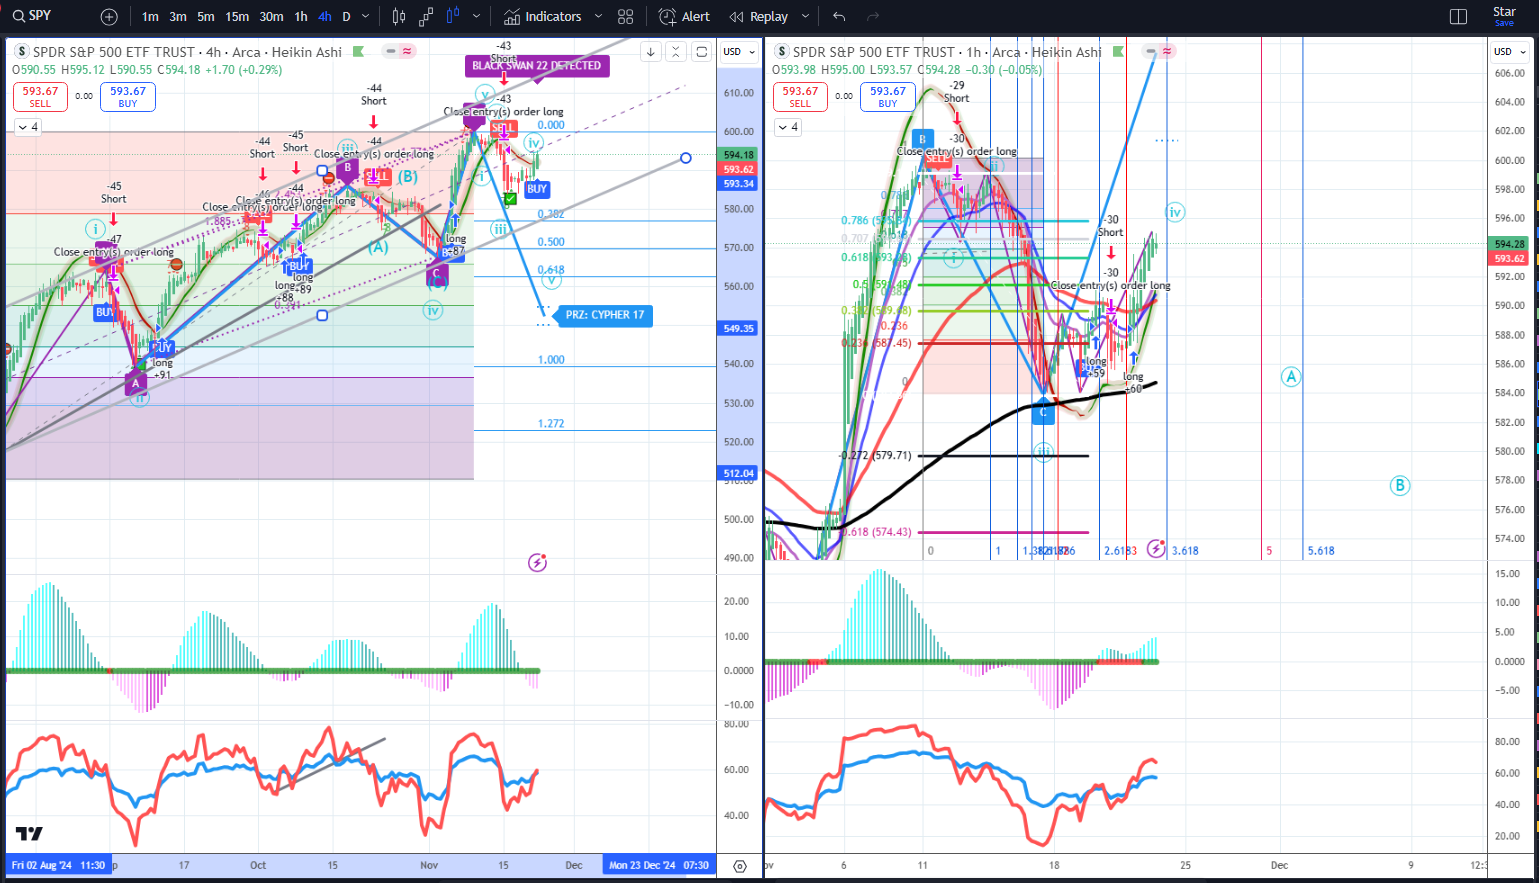Toggle the grey dash legend pill on right chart
The width and height of the screenshot is (1539, 883).
tap(1152, 51)
